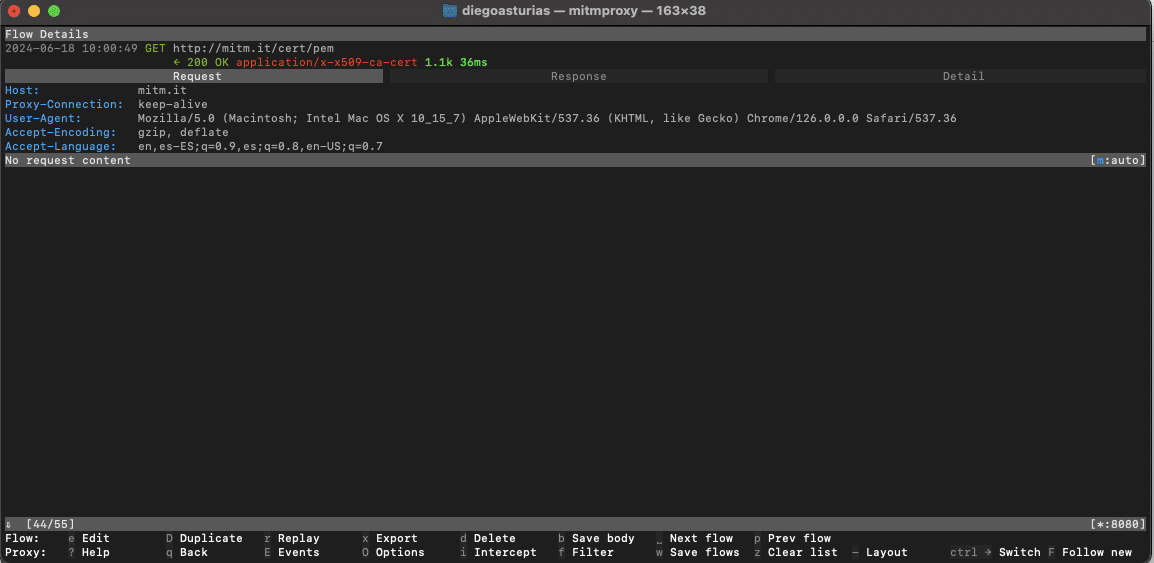This screenshot has width=1154, height=563.
Task: Click the 36ms response time
Action: pos(474,63)
